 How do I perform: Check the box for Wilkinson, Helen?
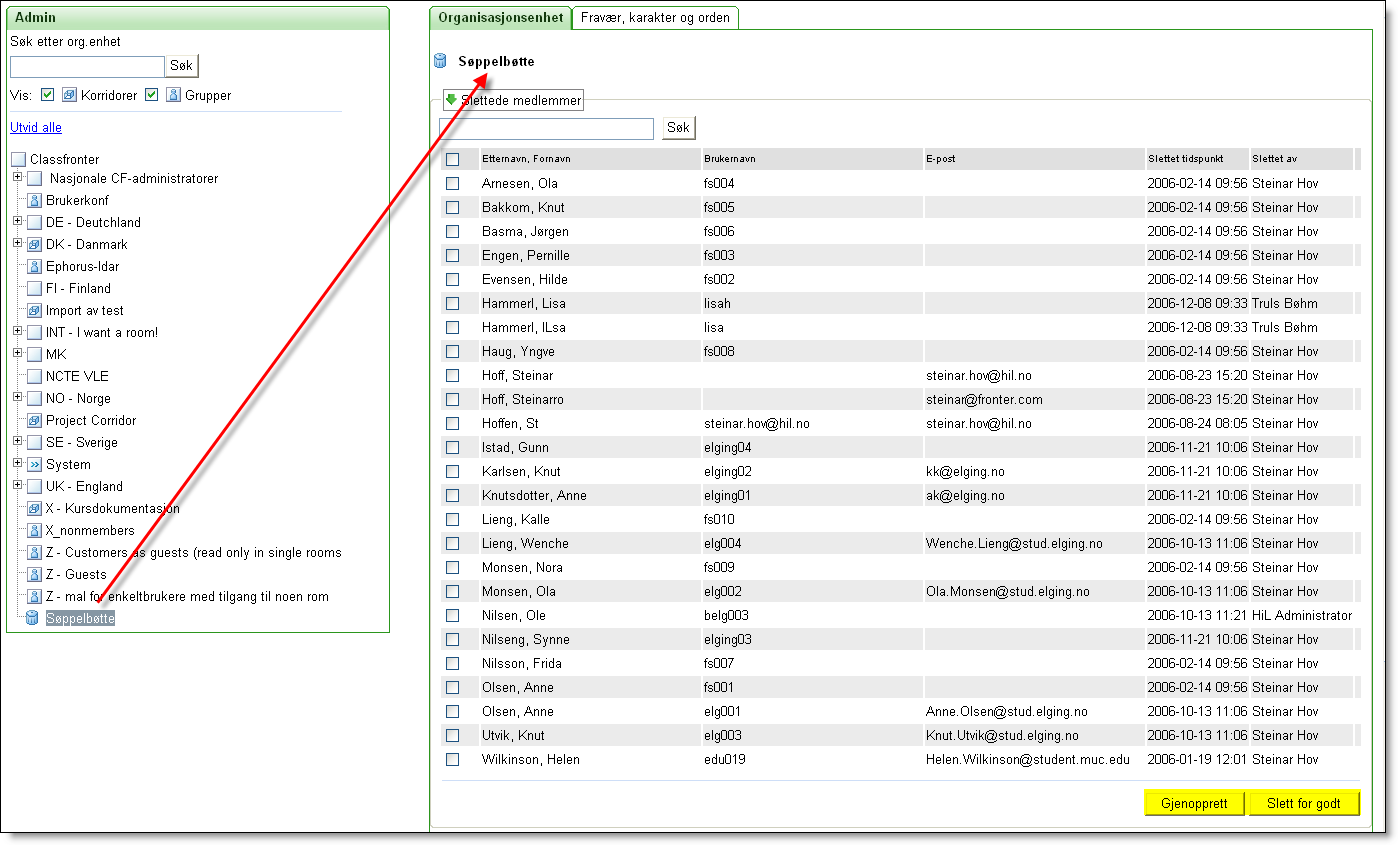coord(452,759)
